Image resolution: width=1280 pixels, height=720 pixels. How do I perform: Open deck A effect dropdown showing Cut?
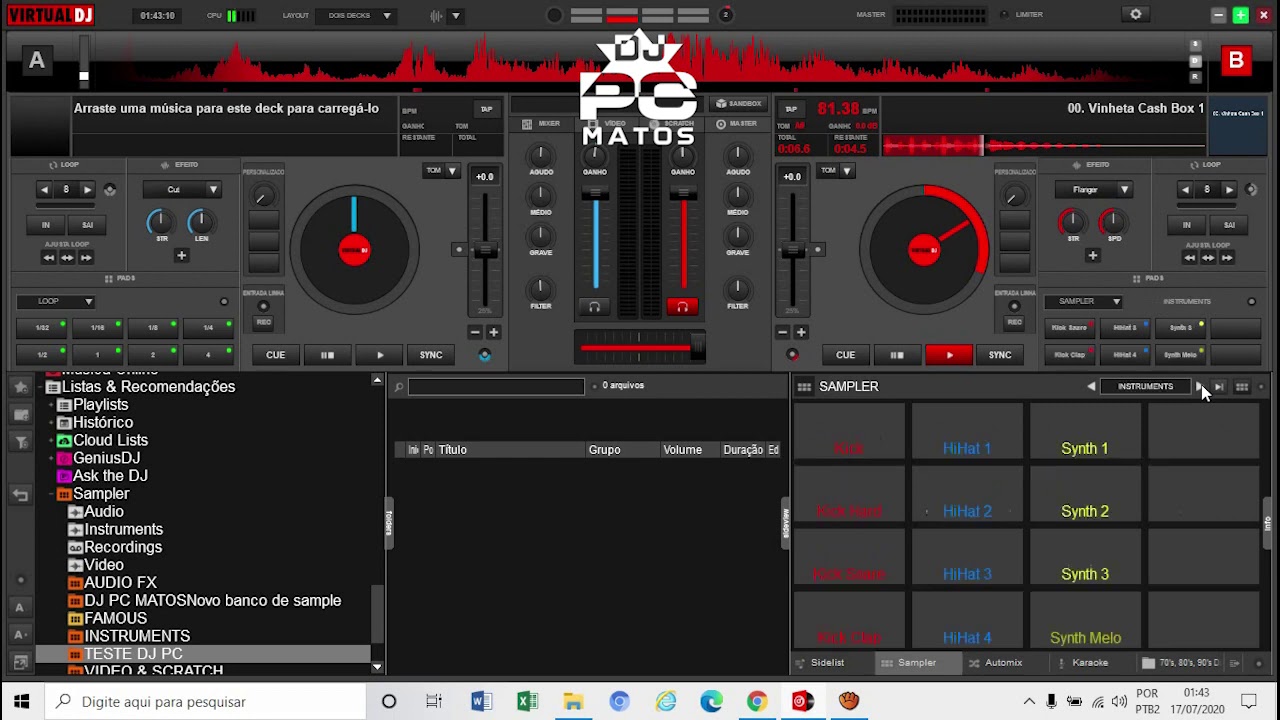(180, 190)
